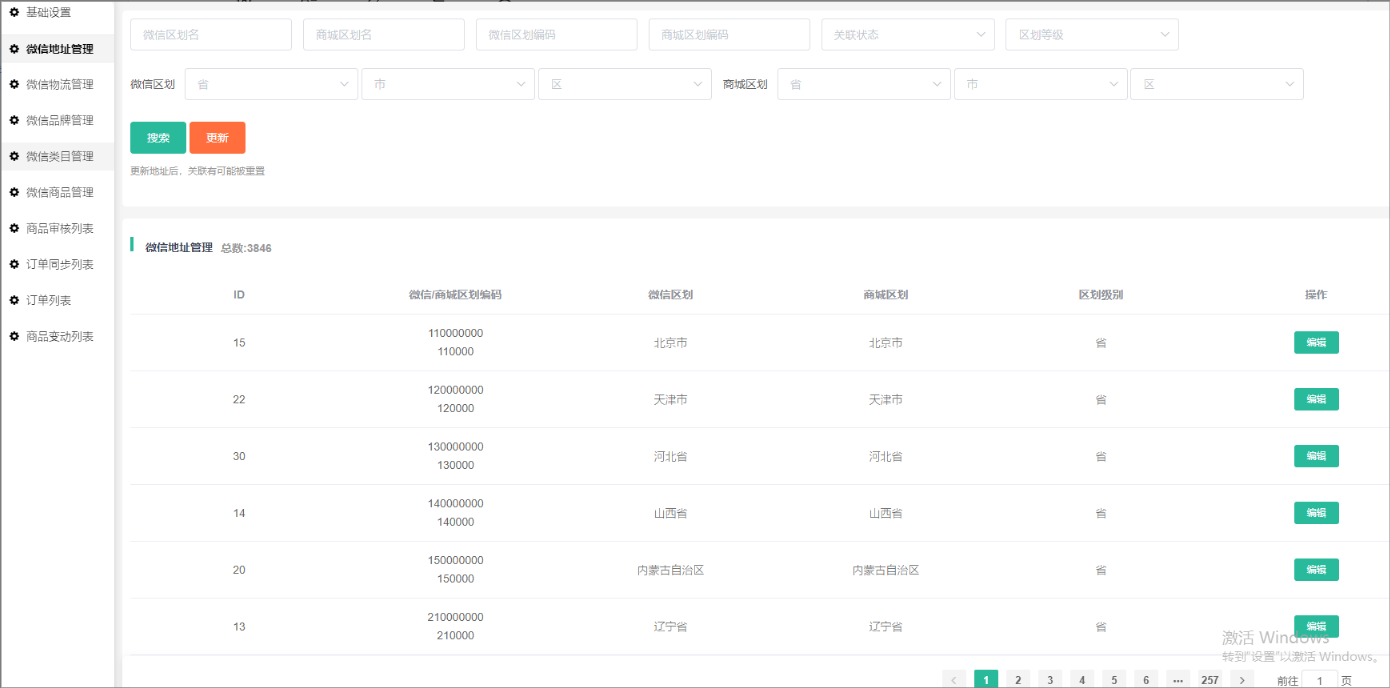
Task: Click gear icon beside 基础设置
Action: tap(14, 12)
